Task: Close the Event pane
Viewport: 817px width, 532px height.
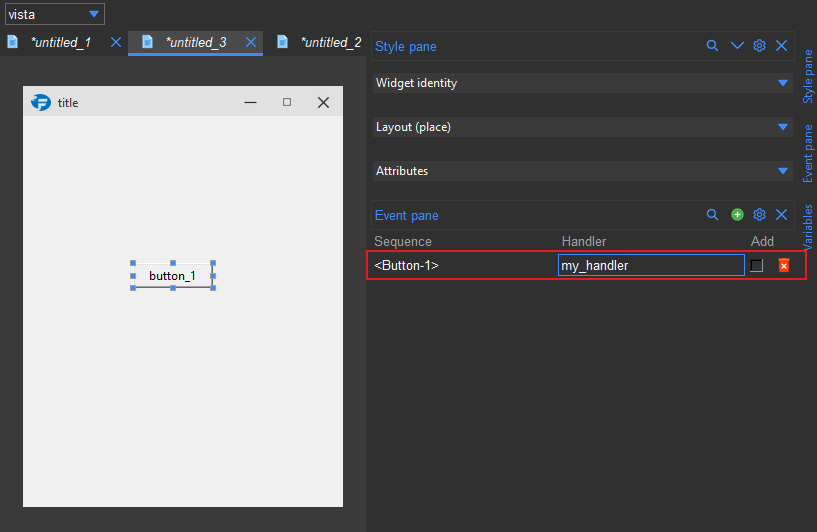Action: [x=781, y=215]
